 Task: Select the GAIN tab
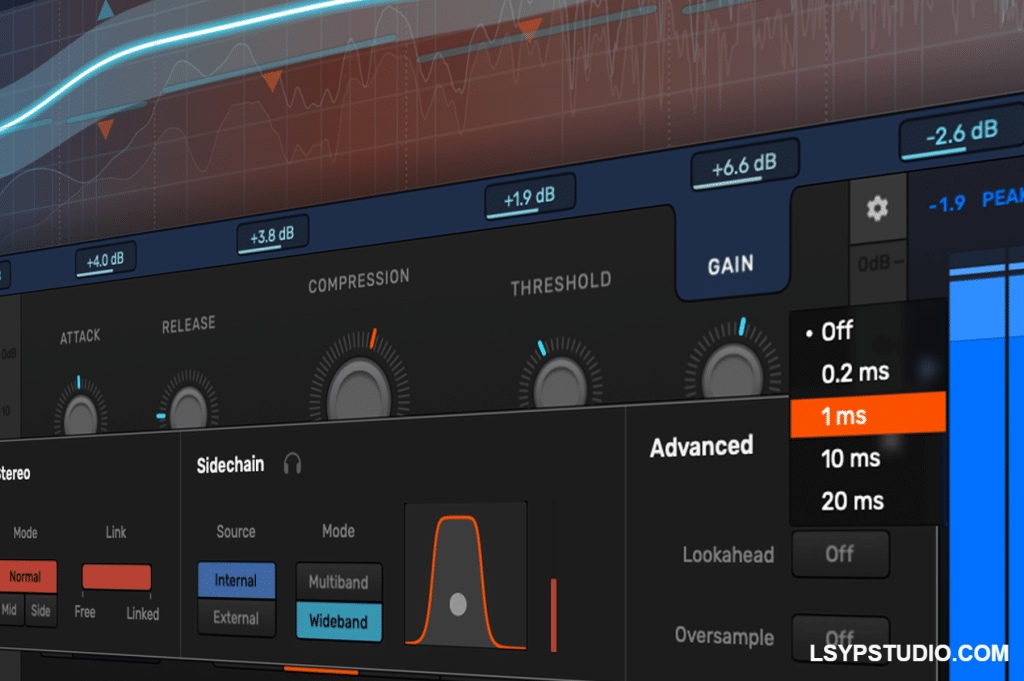733,264
